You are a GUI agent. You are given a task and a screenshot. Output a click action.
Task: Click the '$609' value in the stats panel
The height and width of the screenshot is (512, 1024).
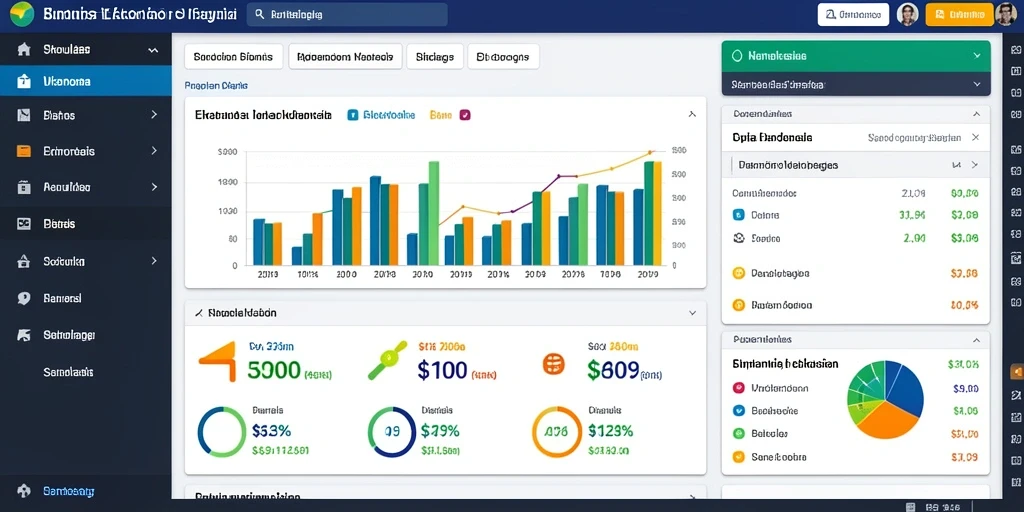click(613, 371)
